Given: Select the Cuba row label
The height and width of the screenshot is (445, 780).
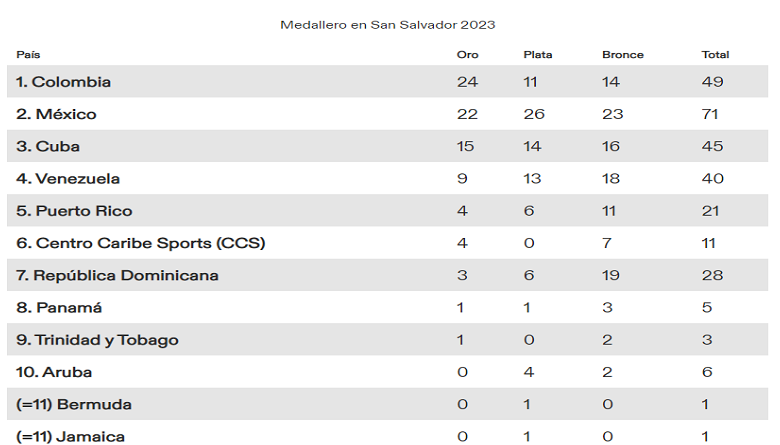Looking at the screenshot, I should click(x=48, y=147).
